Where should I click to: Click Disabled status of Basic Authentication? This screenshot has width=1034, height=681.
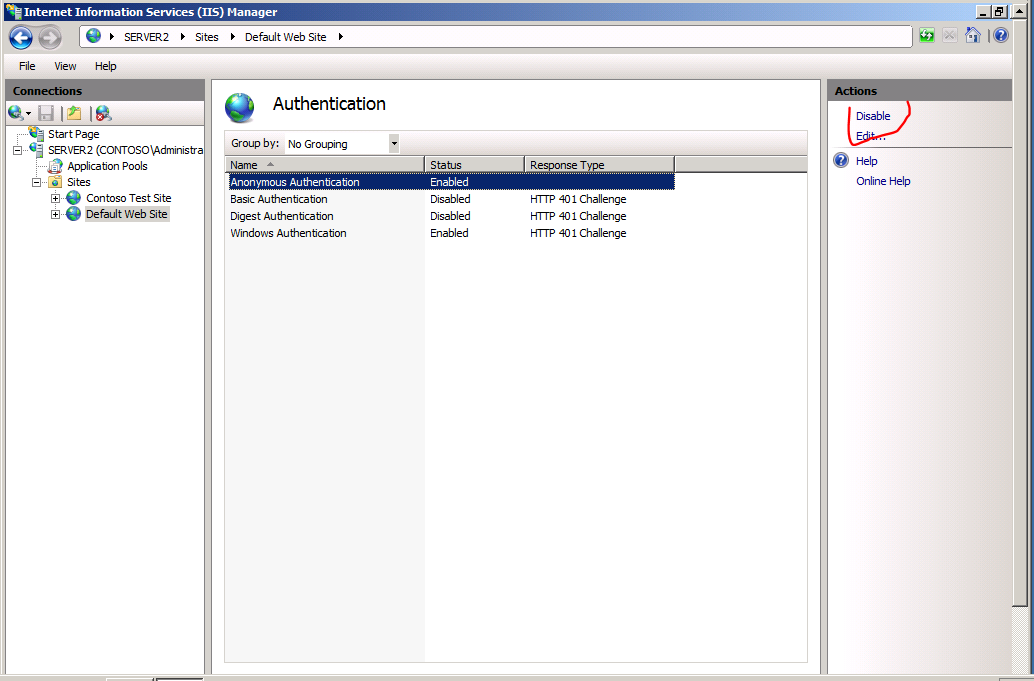tap(450, 199)
